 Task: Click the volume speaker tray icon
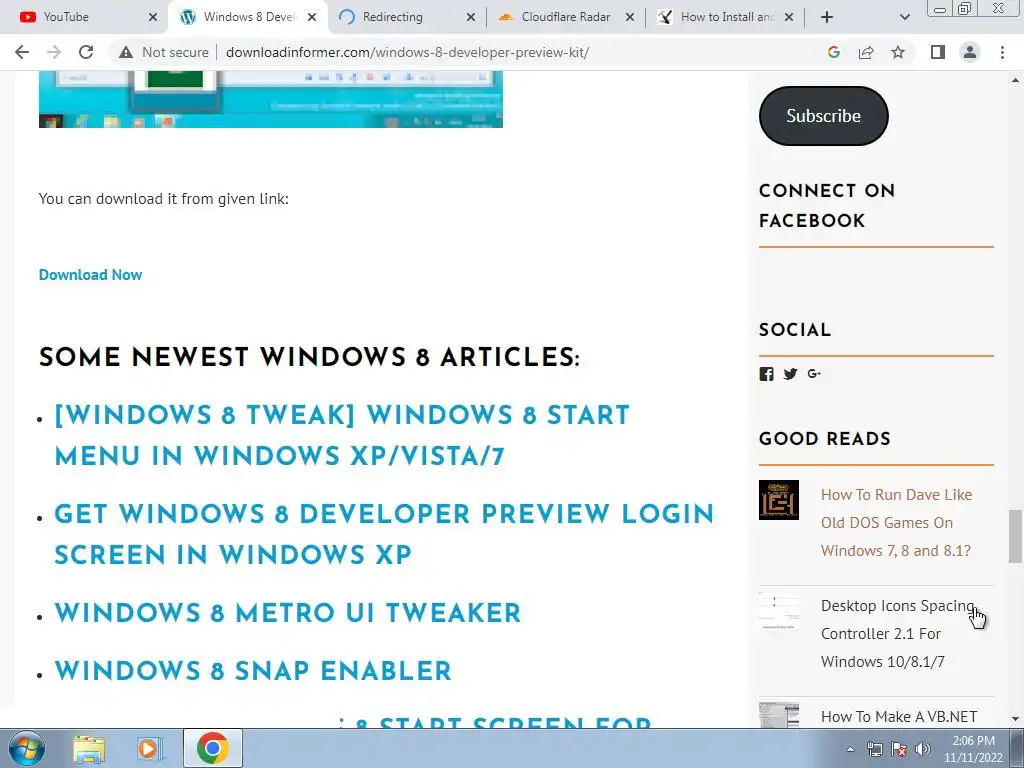(923, 749)
